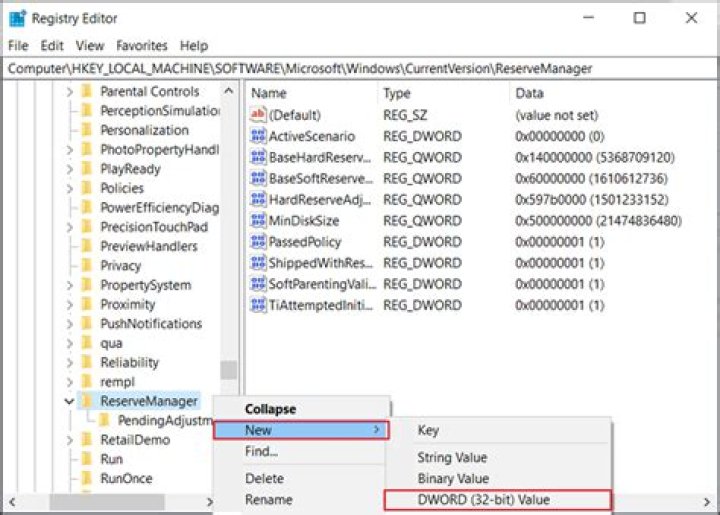The width and height of the screenshot is (720, 515).
Task: Expand the PlayReady key
Action: (69, 169)
